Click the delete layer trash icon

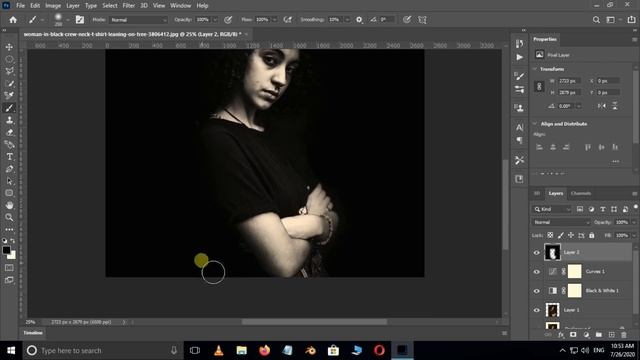[x=624, y=335]
